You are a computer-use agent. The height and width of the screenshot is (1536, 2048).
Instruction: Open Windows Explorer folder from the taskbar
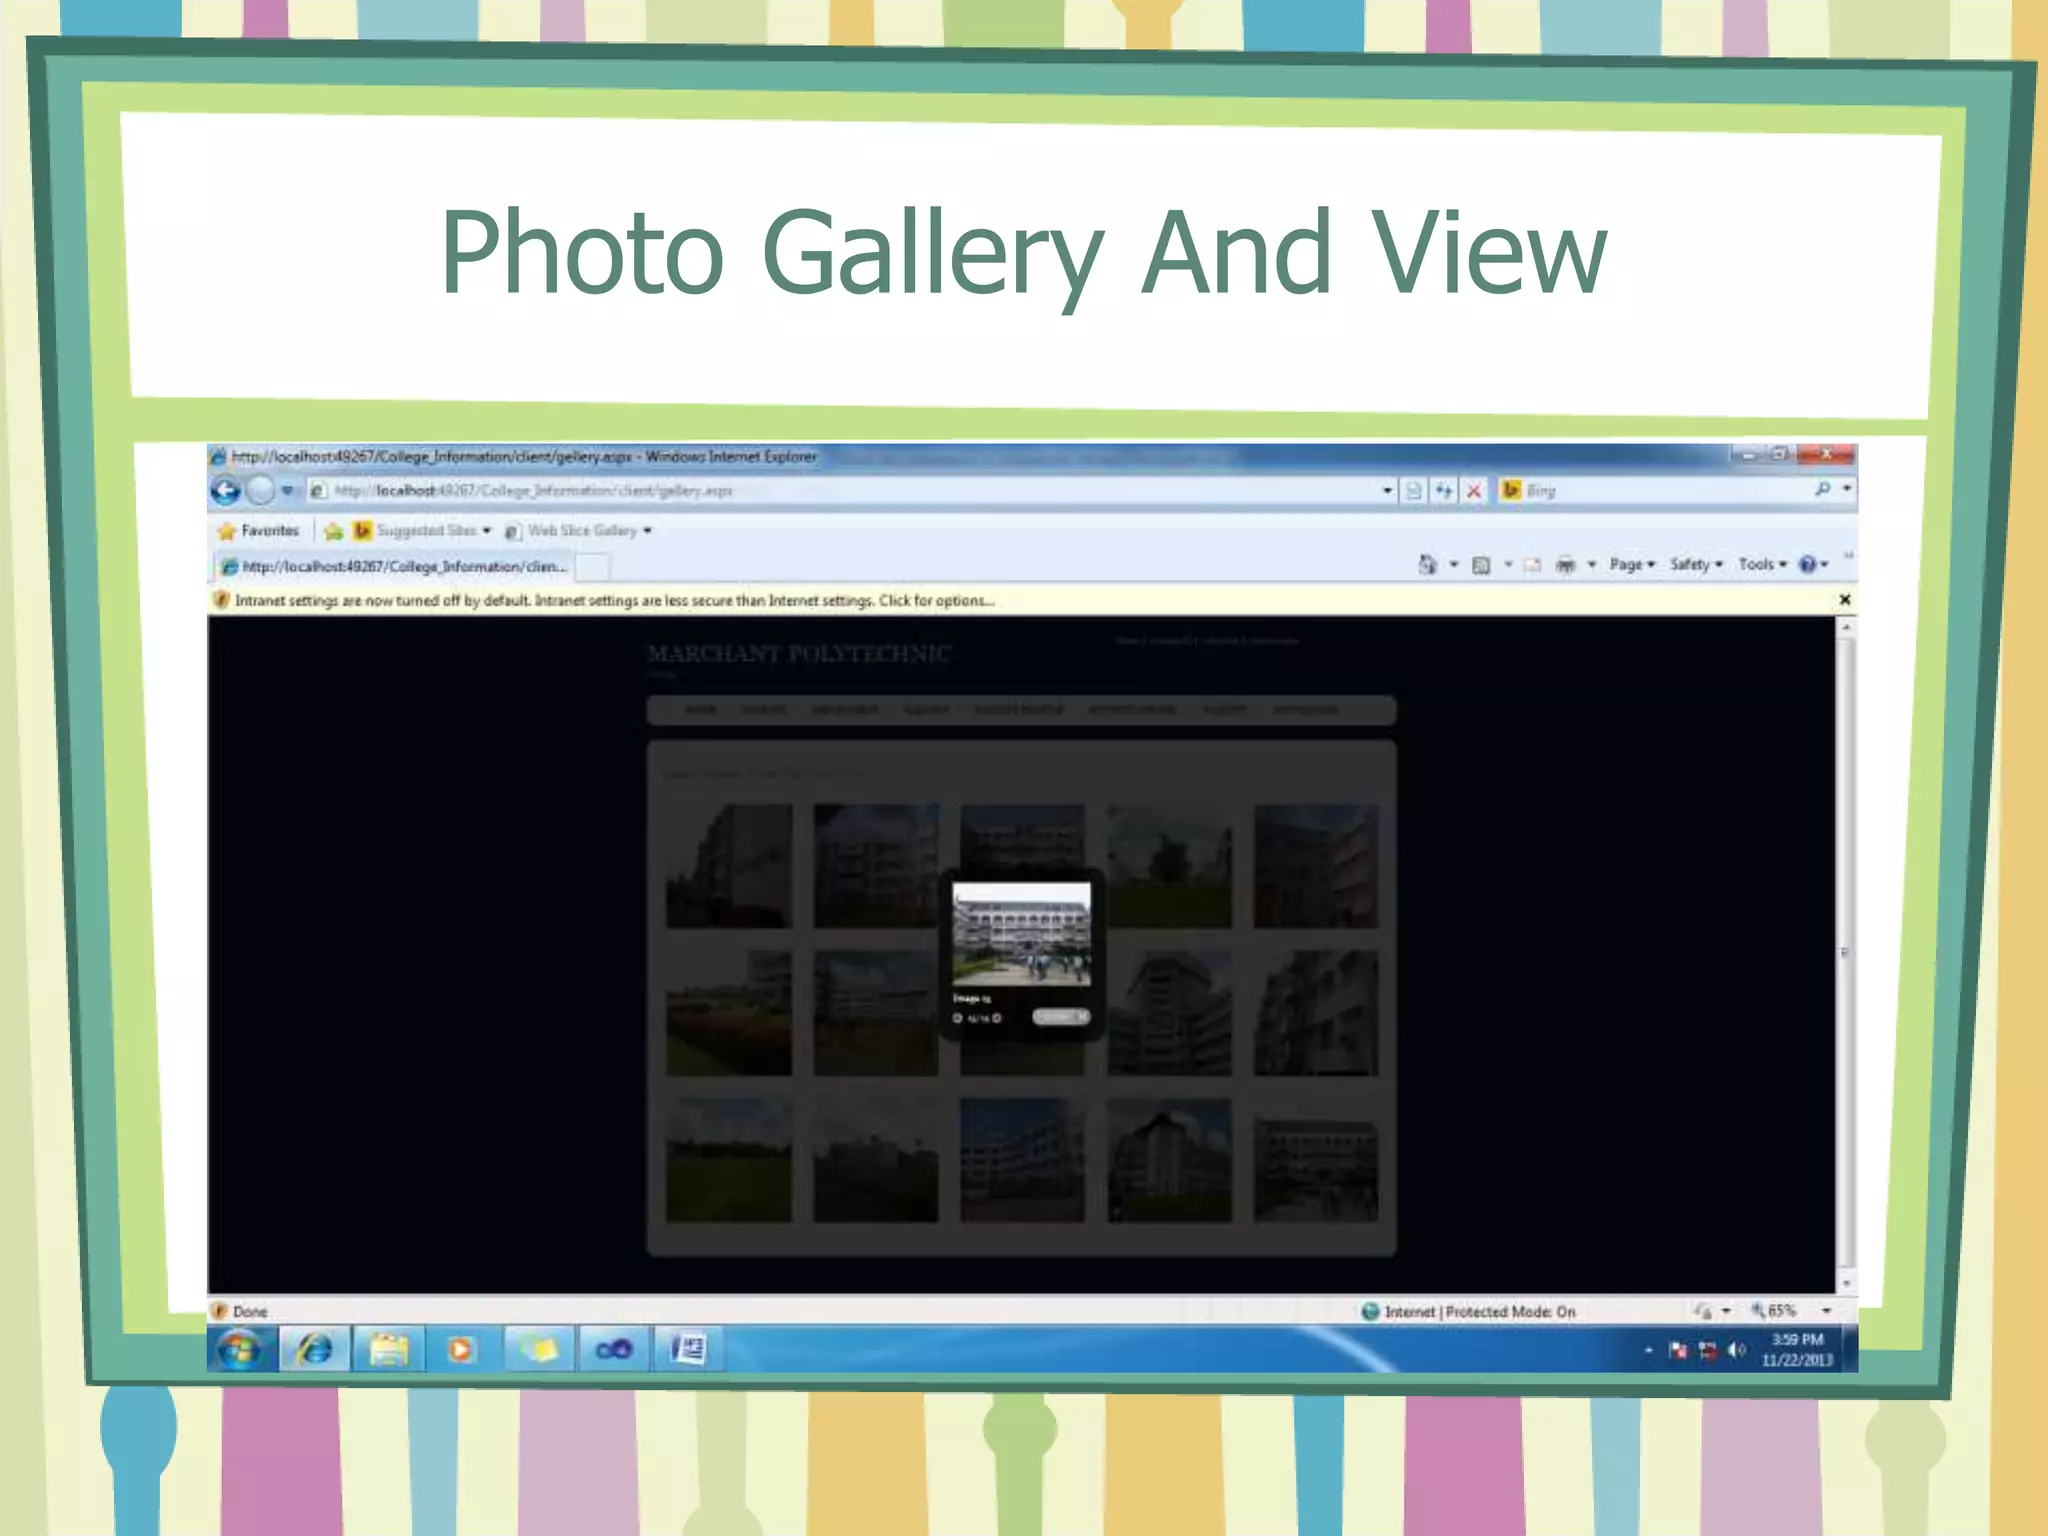coord(388,1350)
